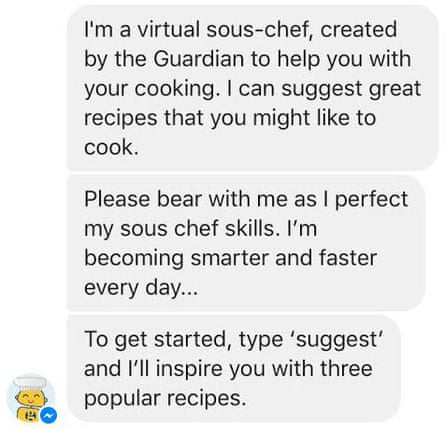
Task: Click 'by the Guardian to help you with' line
Action: pyautogui.click(x=247, y=60)
